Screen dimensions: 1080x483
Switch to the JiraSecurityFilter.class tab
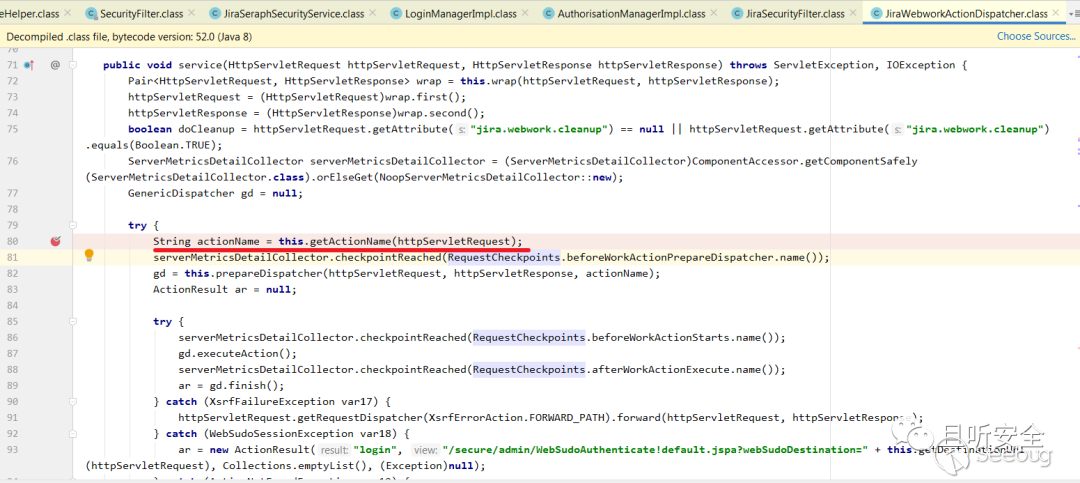click(796, 14)
